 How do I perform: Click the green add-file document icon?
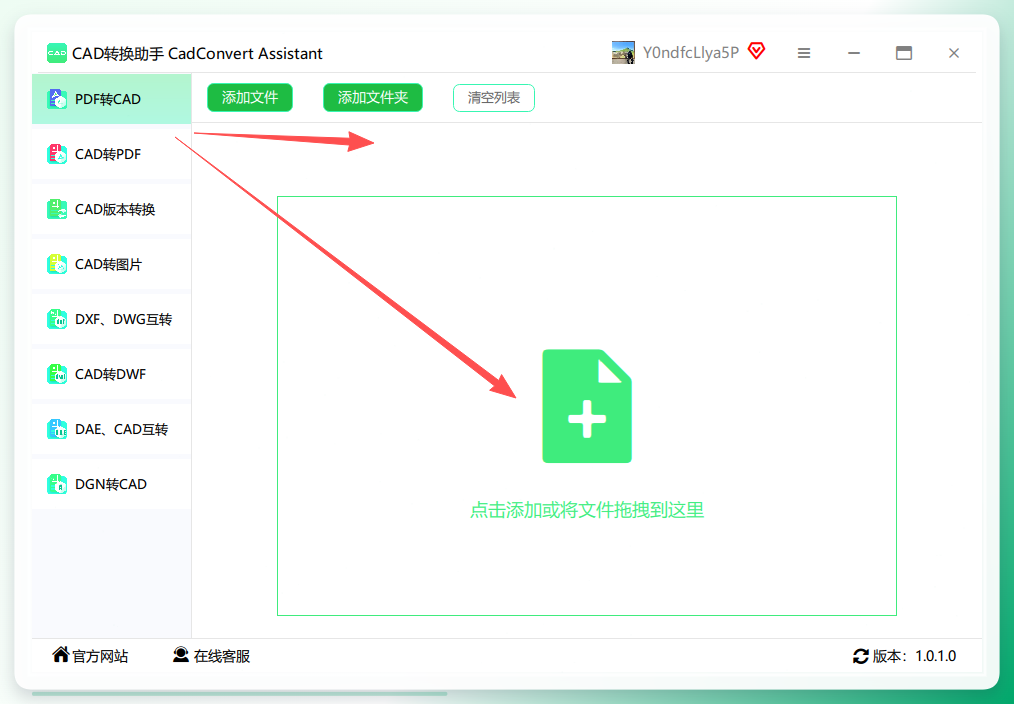click(587, 406)
